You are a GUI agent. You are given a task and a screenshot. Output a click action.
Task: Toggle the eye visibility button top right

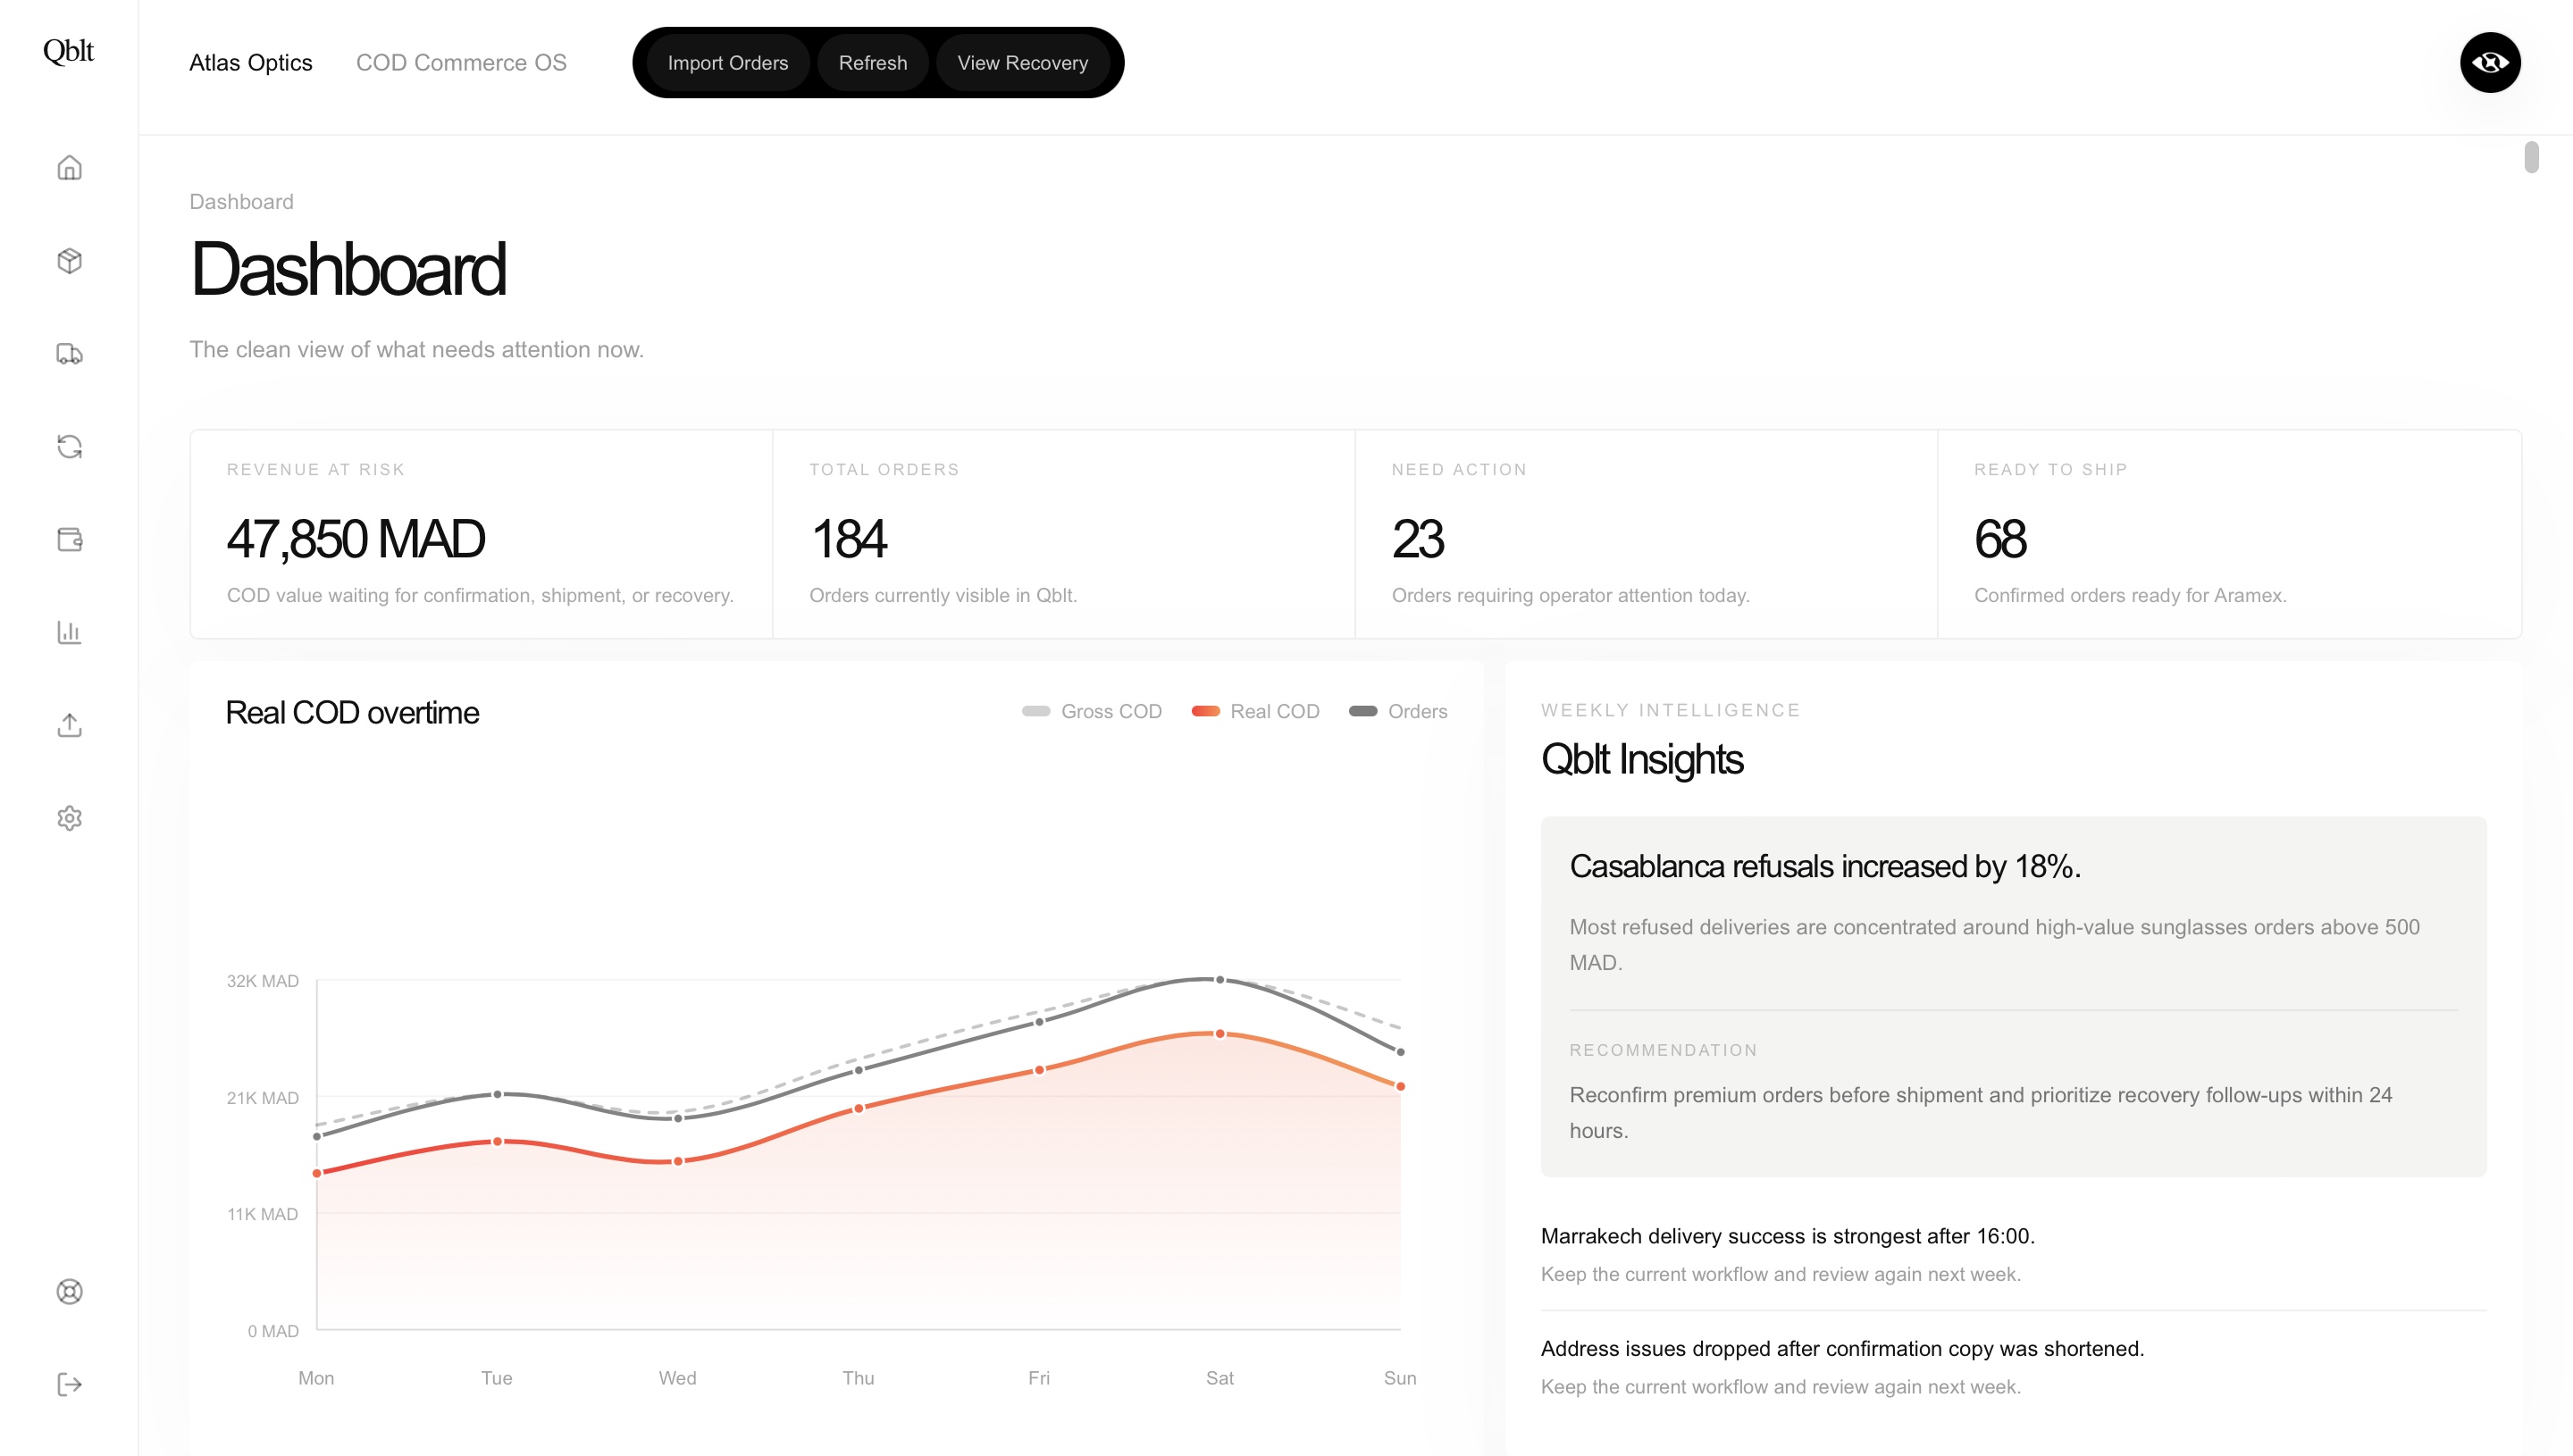click(x=2489, y=62)
